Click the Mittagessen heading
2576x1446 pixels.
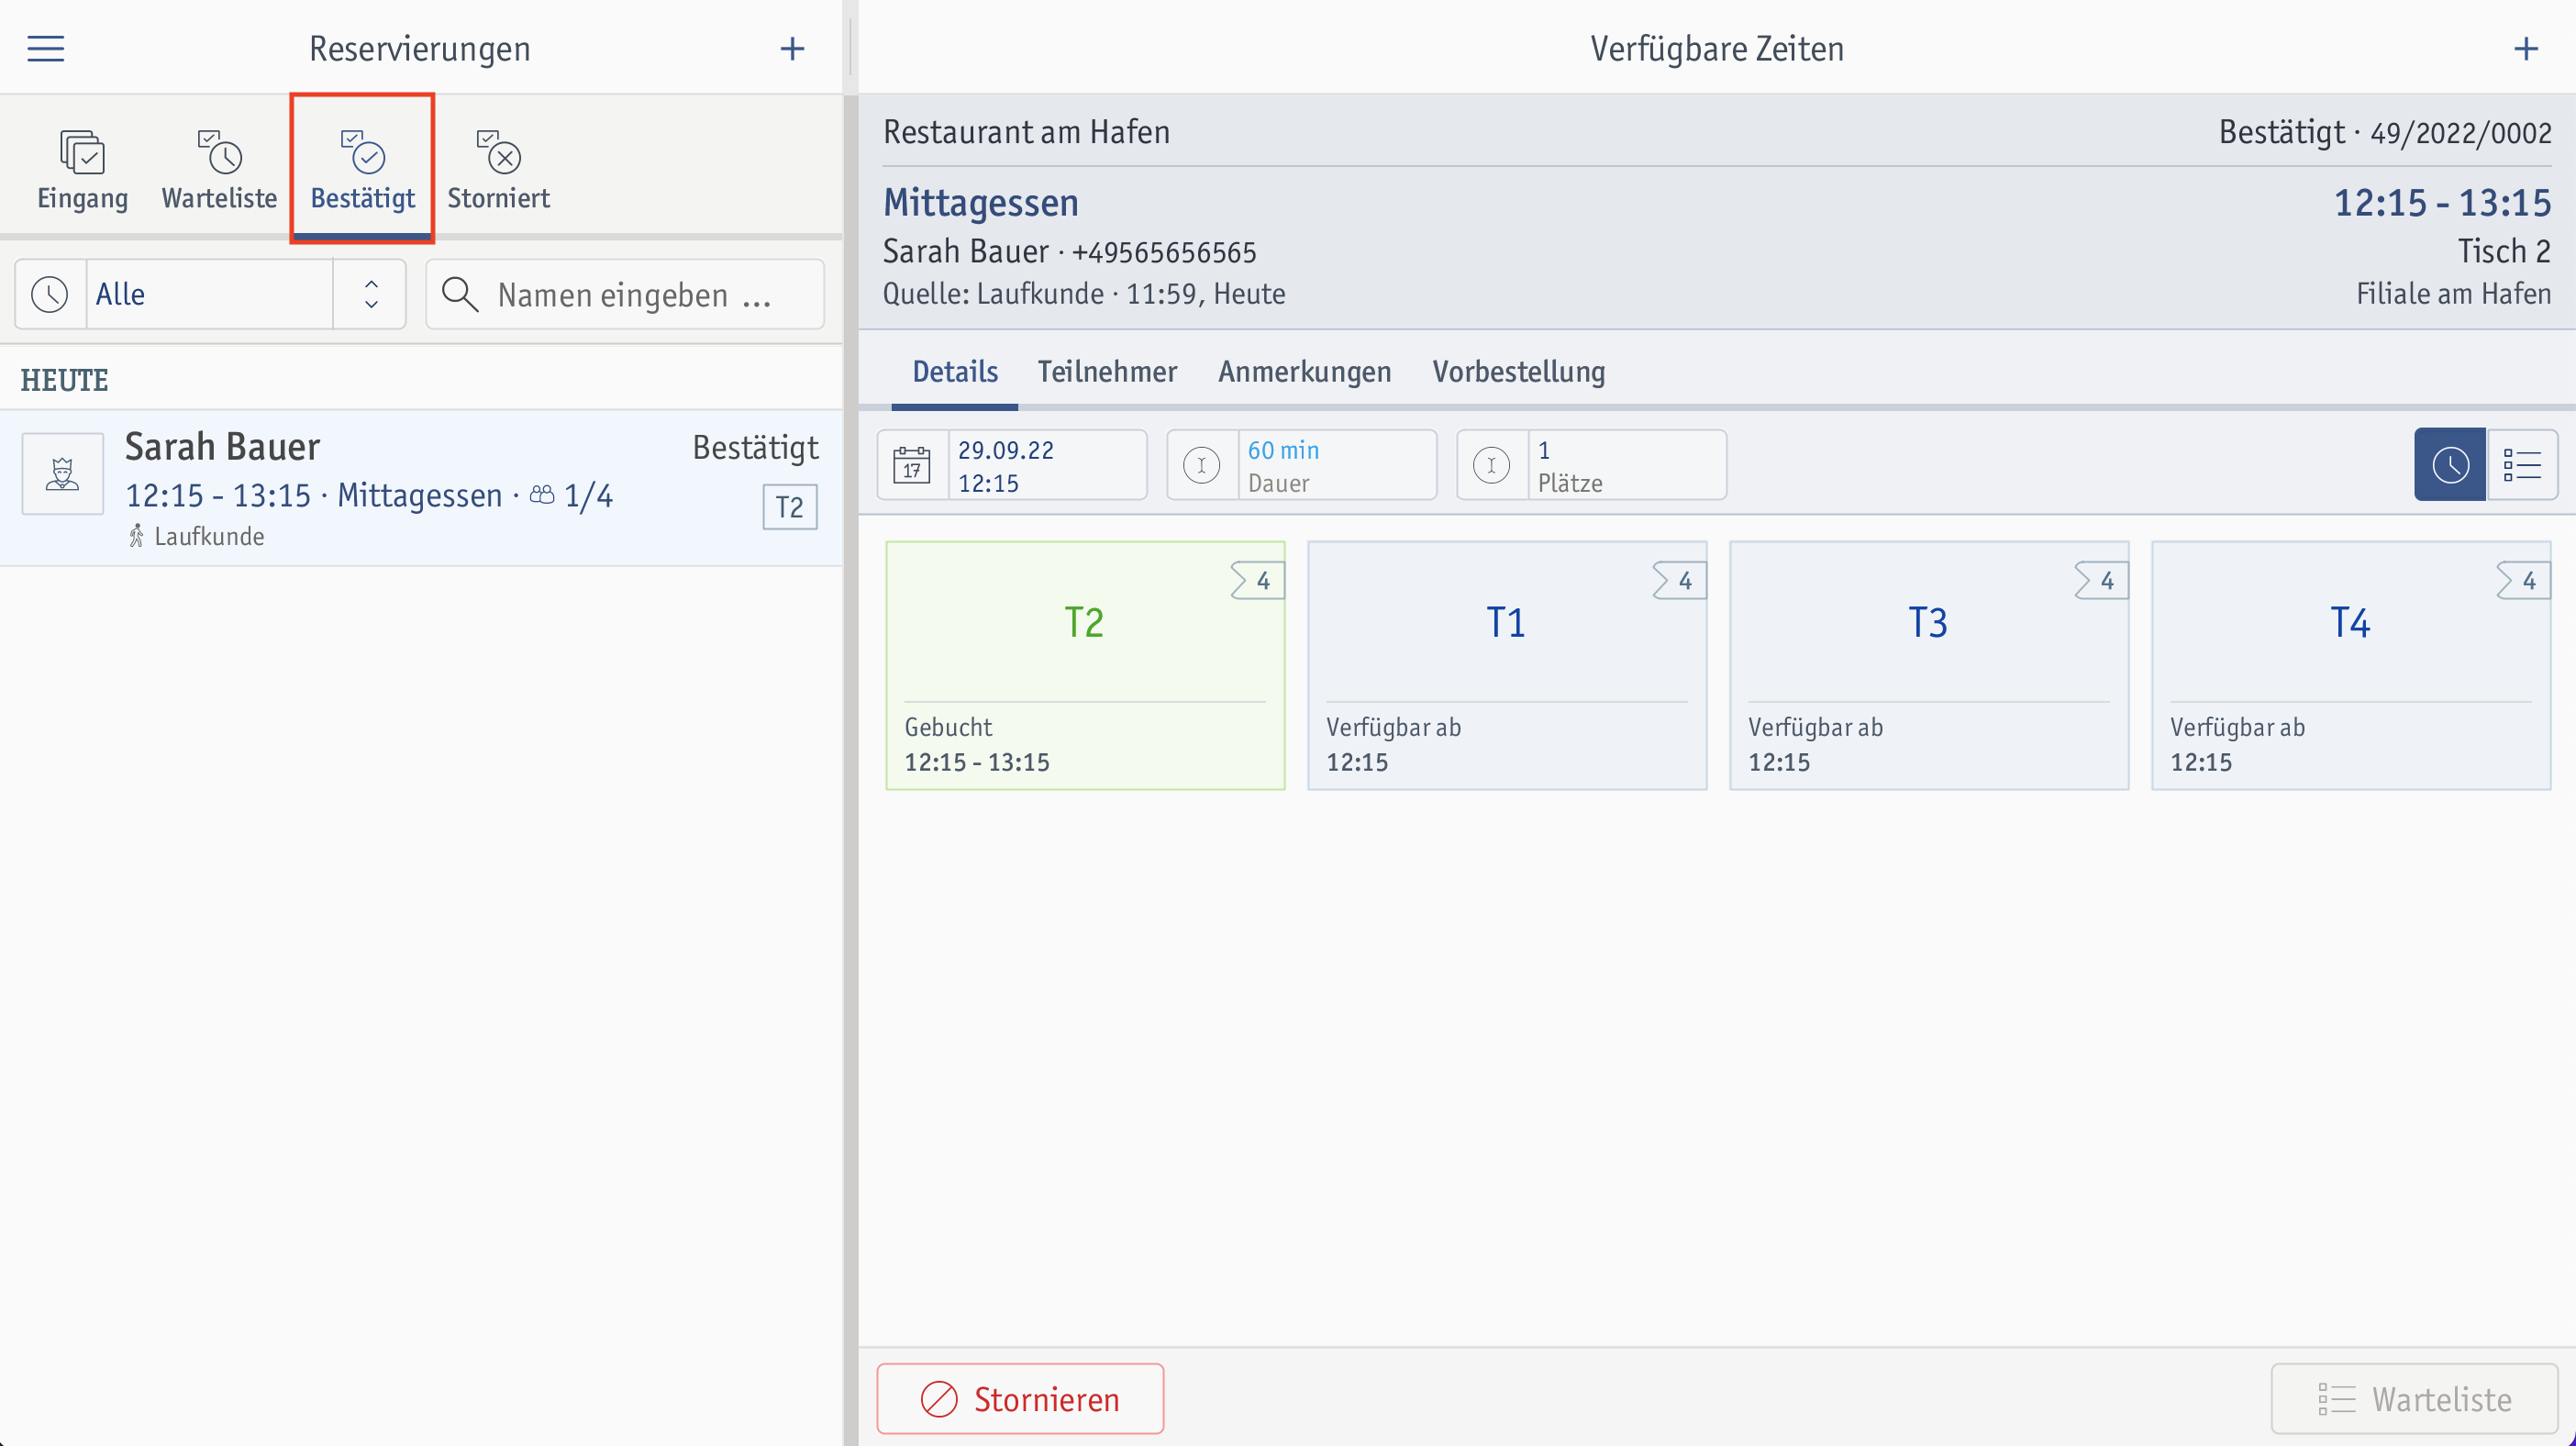(980, 203)
